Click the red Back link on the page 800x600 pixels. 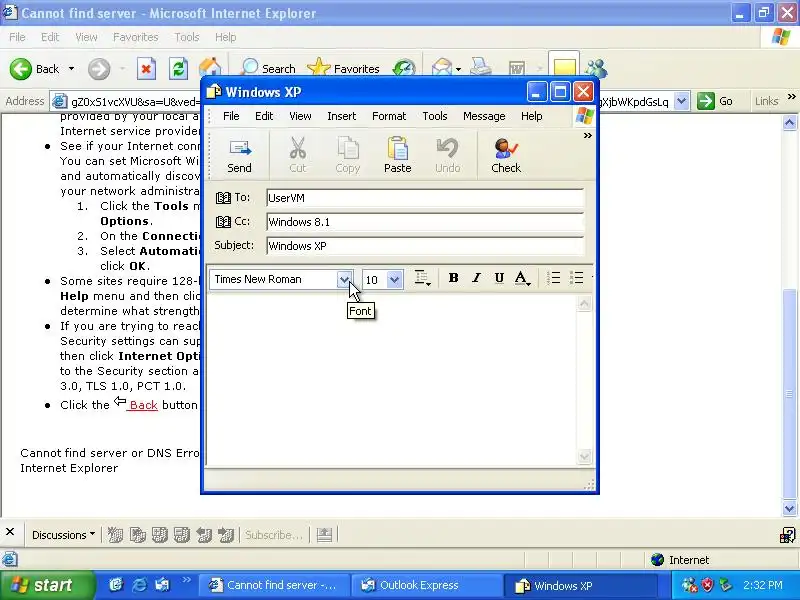click(x=142, y=405)
